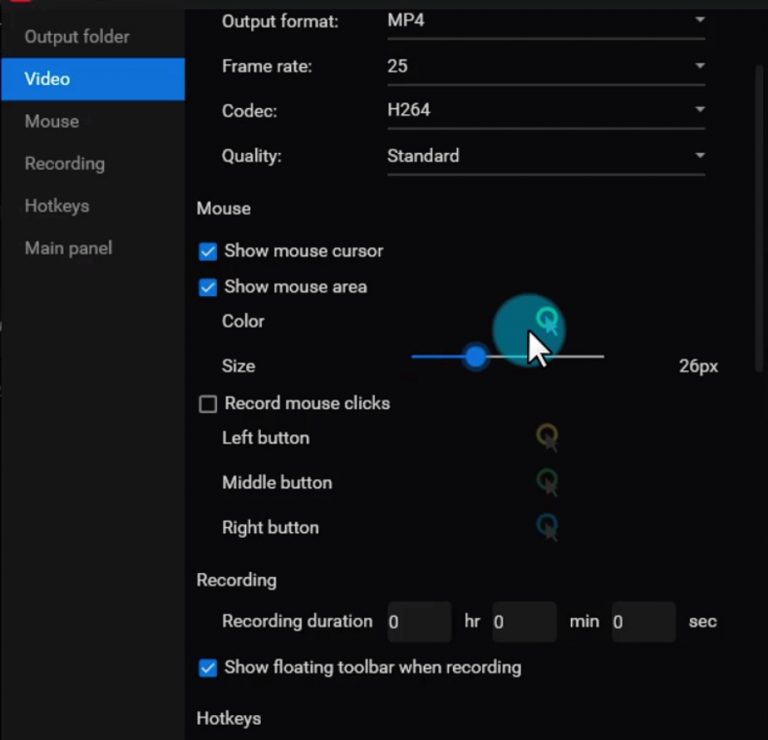Image resolution: width=768 pixels, height=740 pixels.
Task: Uncheck Show mouse area
Action: 208,287
